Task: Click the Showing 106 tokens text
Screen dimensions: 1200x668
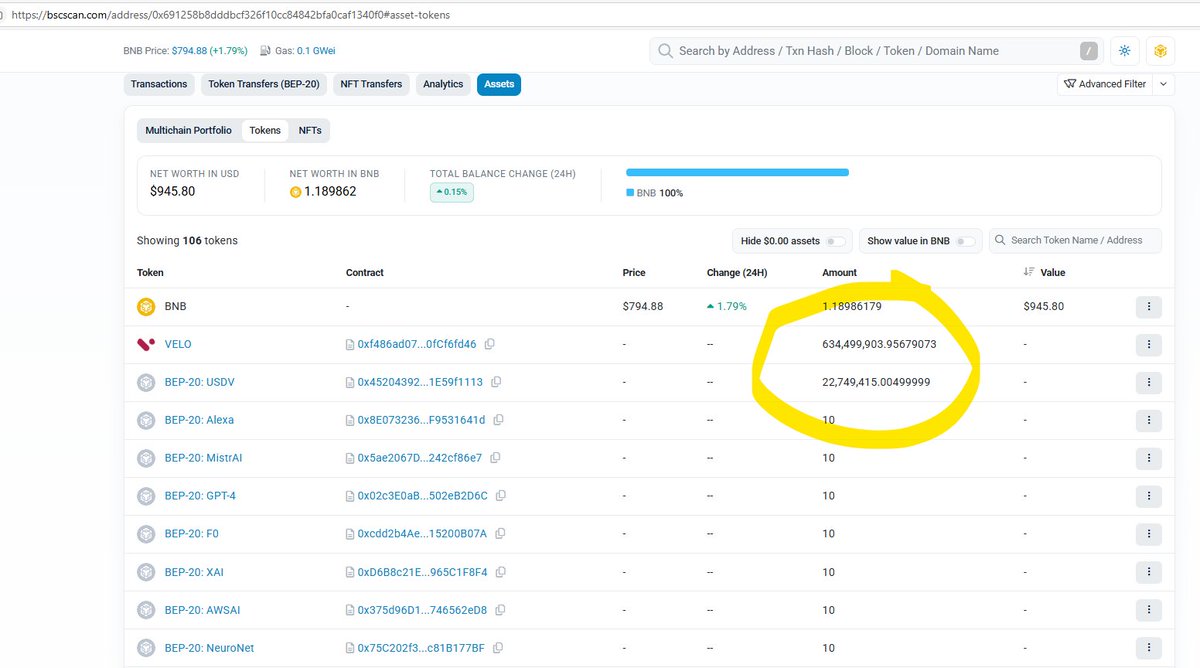Action: [x=187, y=241]
